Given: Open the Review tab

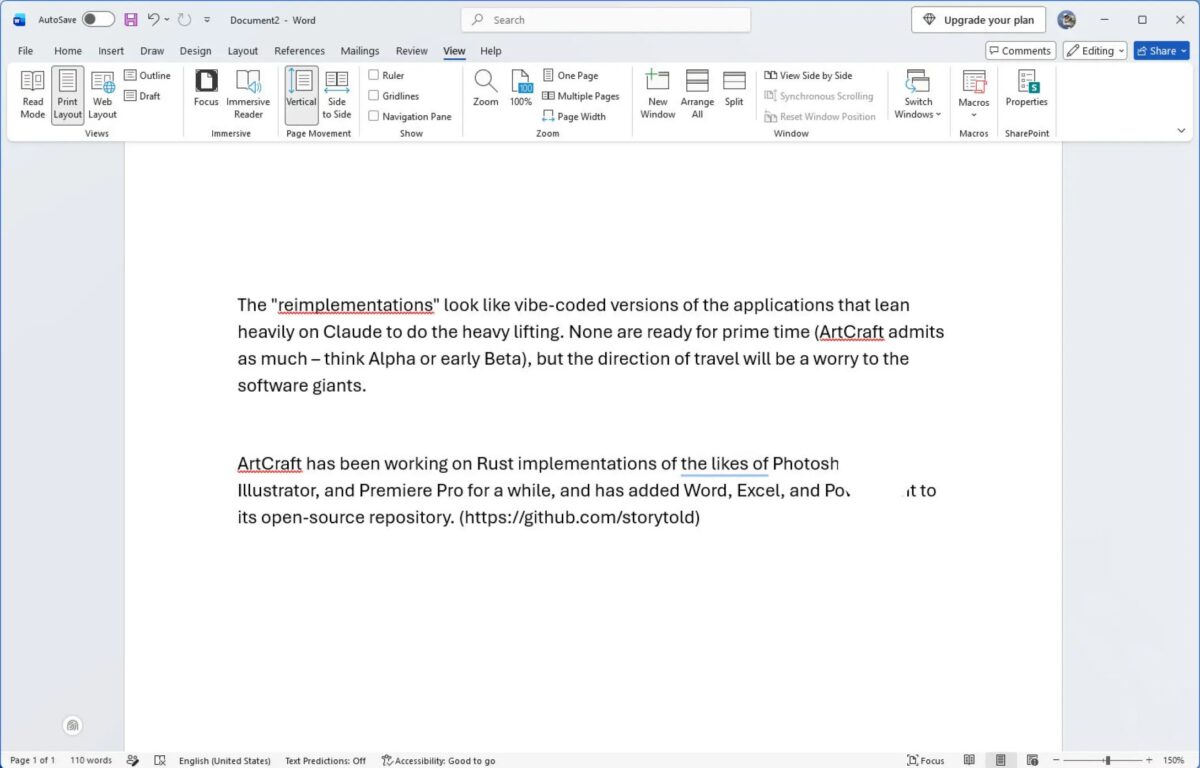Looking at the screenshot, I should tap(411, 51).
